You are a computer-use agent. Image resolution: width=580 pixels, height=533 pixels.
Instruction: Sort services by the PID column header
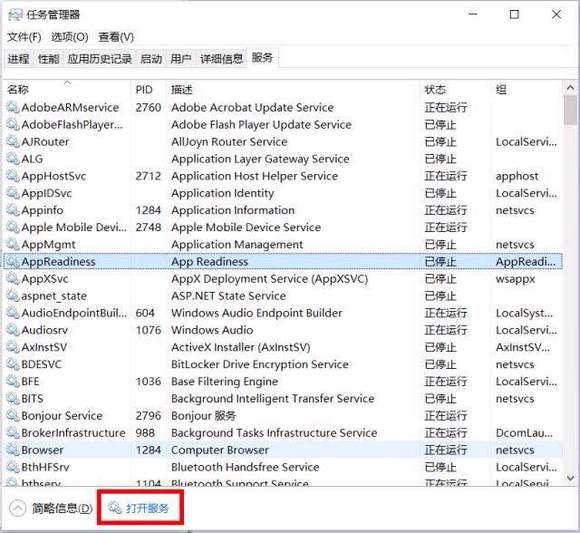(x=144, y=90)
